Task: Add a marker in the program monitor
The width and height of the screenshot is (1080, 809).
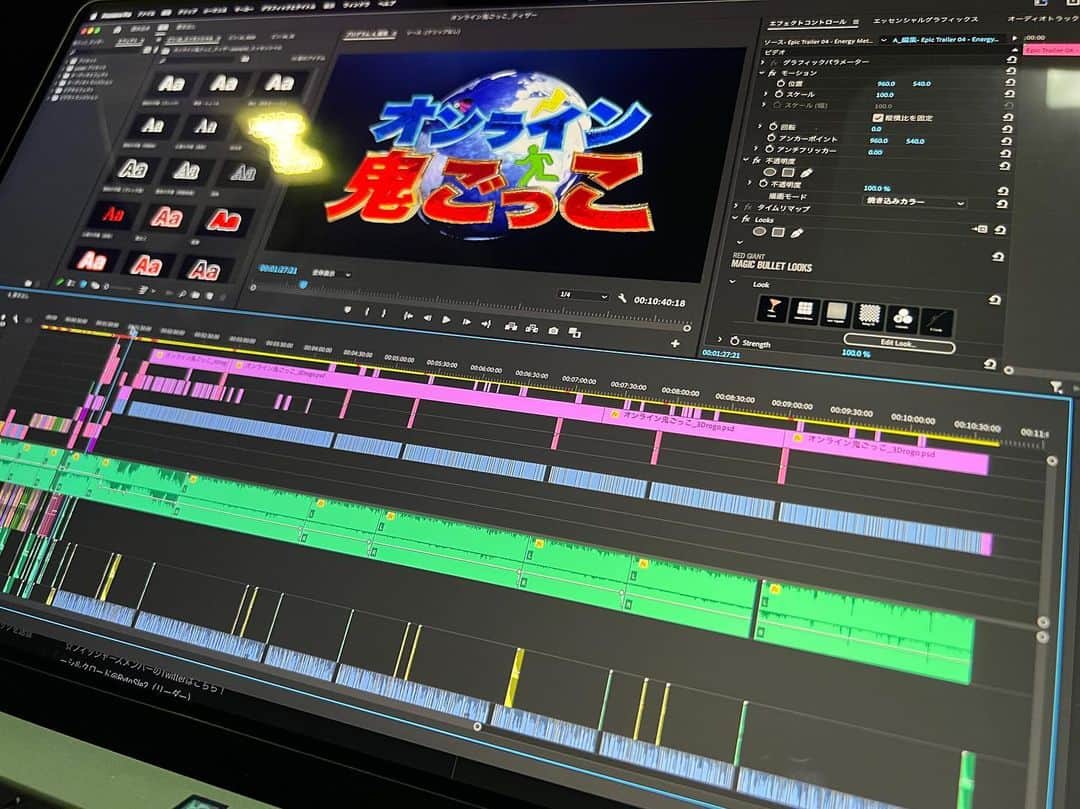Action: [x=348, y=311]
